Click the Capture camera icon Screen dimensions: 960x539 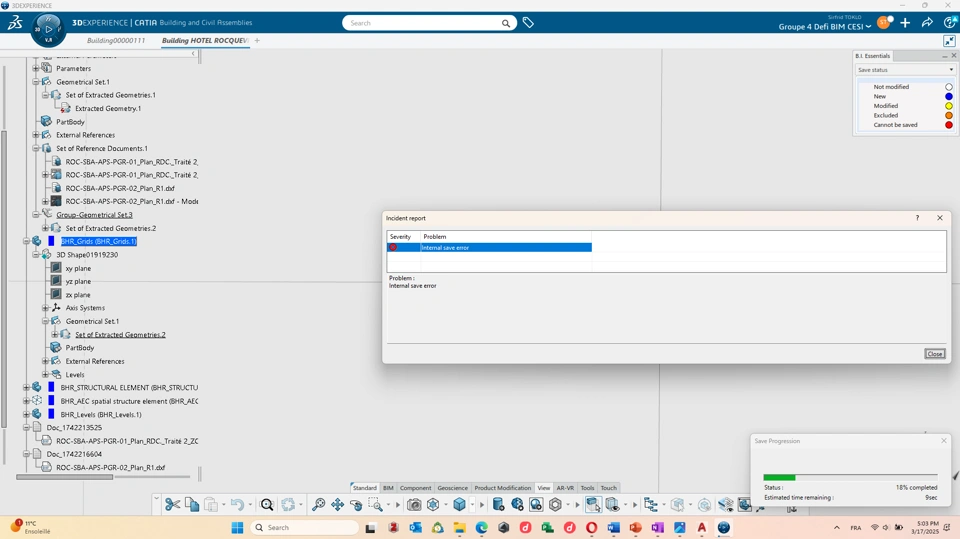(x=414, y=505)
